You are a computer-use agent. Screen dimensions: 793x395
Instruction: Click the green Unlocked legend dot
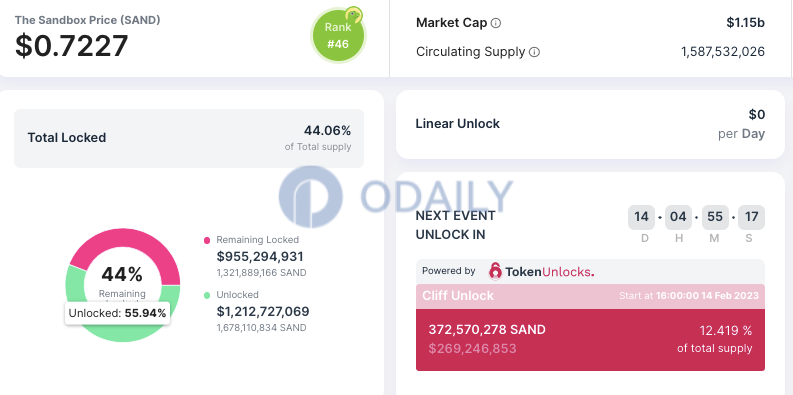pyautogui.click(x=207, y=295)
